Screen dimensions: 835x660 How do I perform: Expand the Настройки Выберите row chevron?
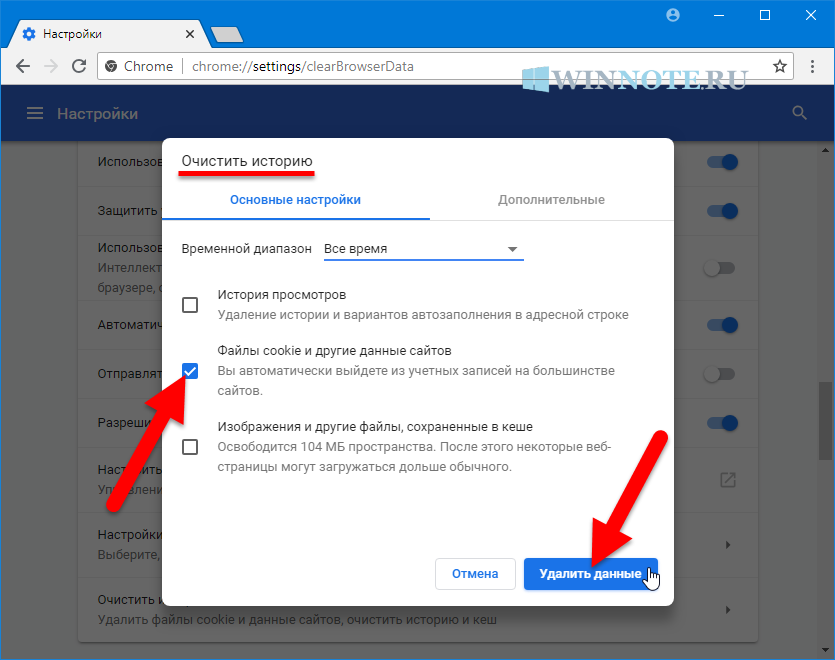tap(728, 544)
